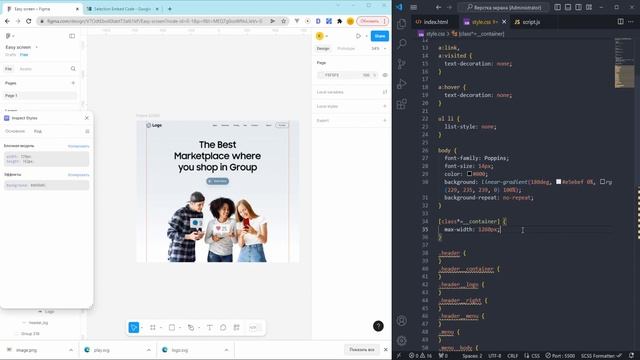
Task: Add a new page with plus icon
Action: click(x=73, y=83)
